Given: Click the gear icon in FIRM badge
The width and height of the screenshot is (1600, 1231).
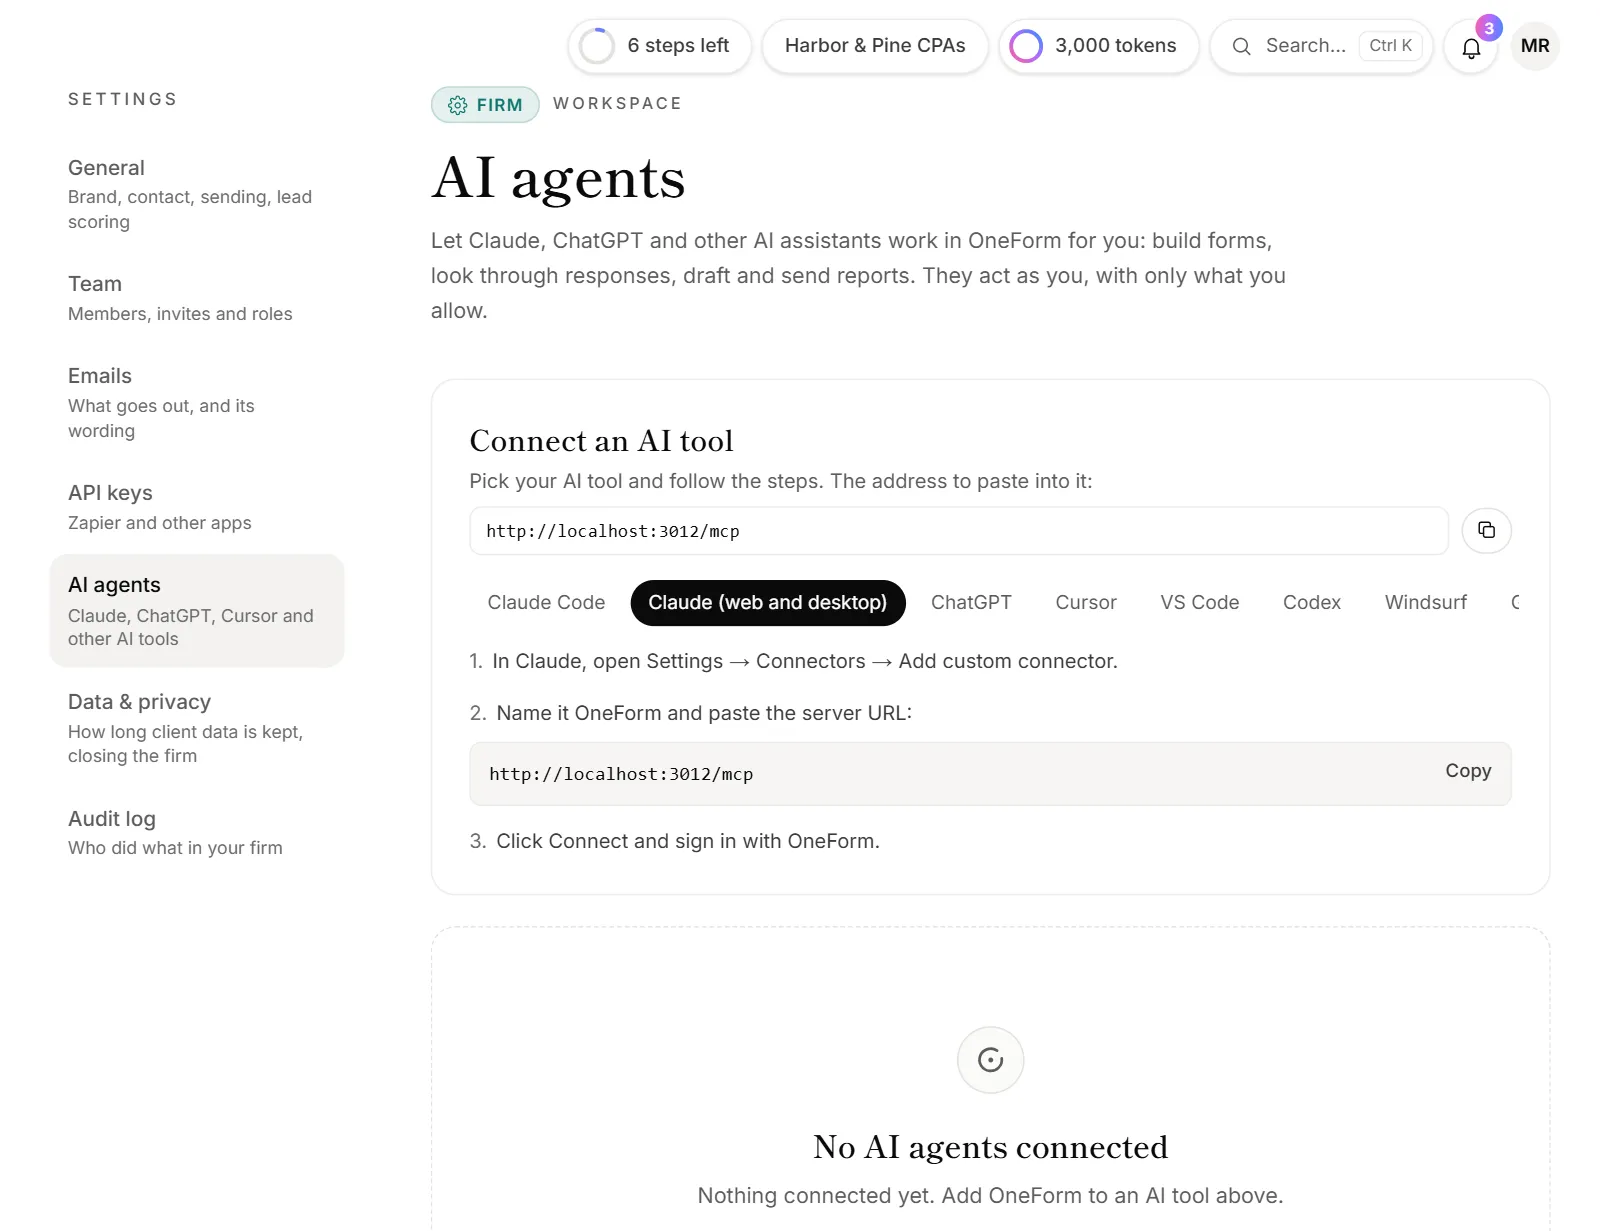Looking at the screenshot, I should tap(458, 105).
